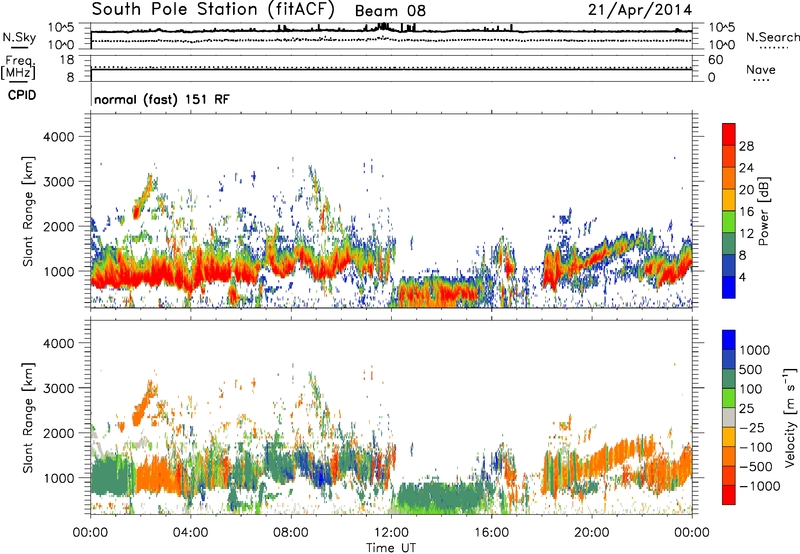Screen dimensions: 800x554
Task: Click the blue swatch at the Power colorbar bottom
Action: [729, 287]
